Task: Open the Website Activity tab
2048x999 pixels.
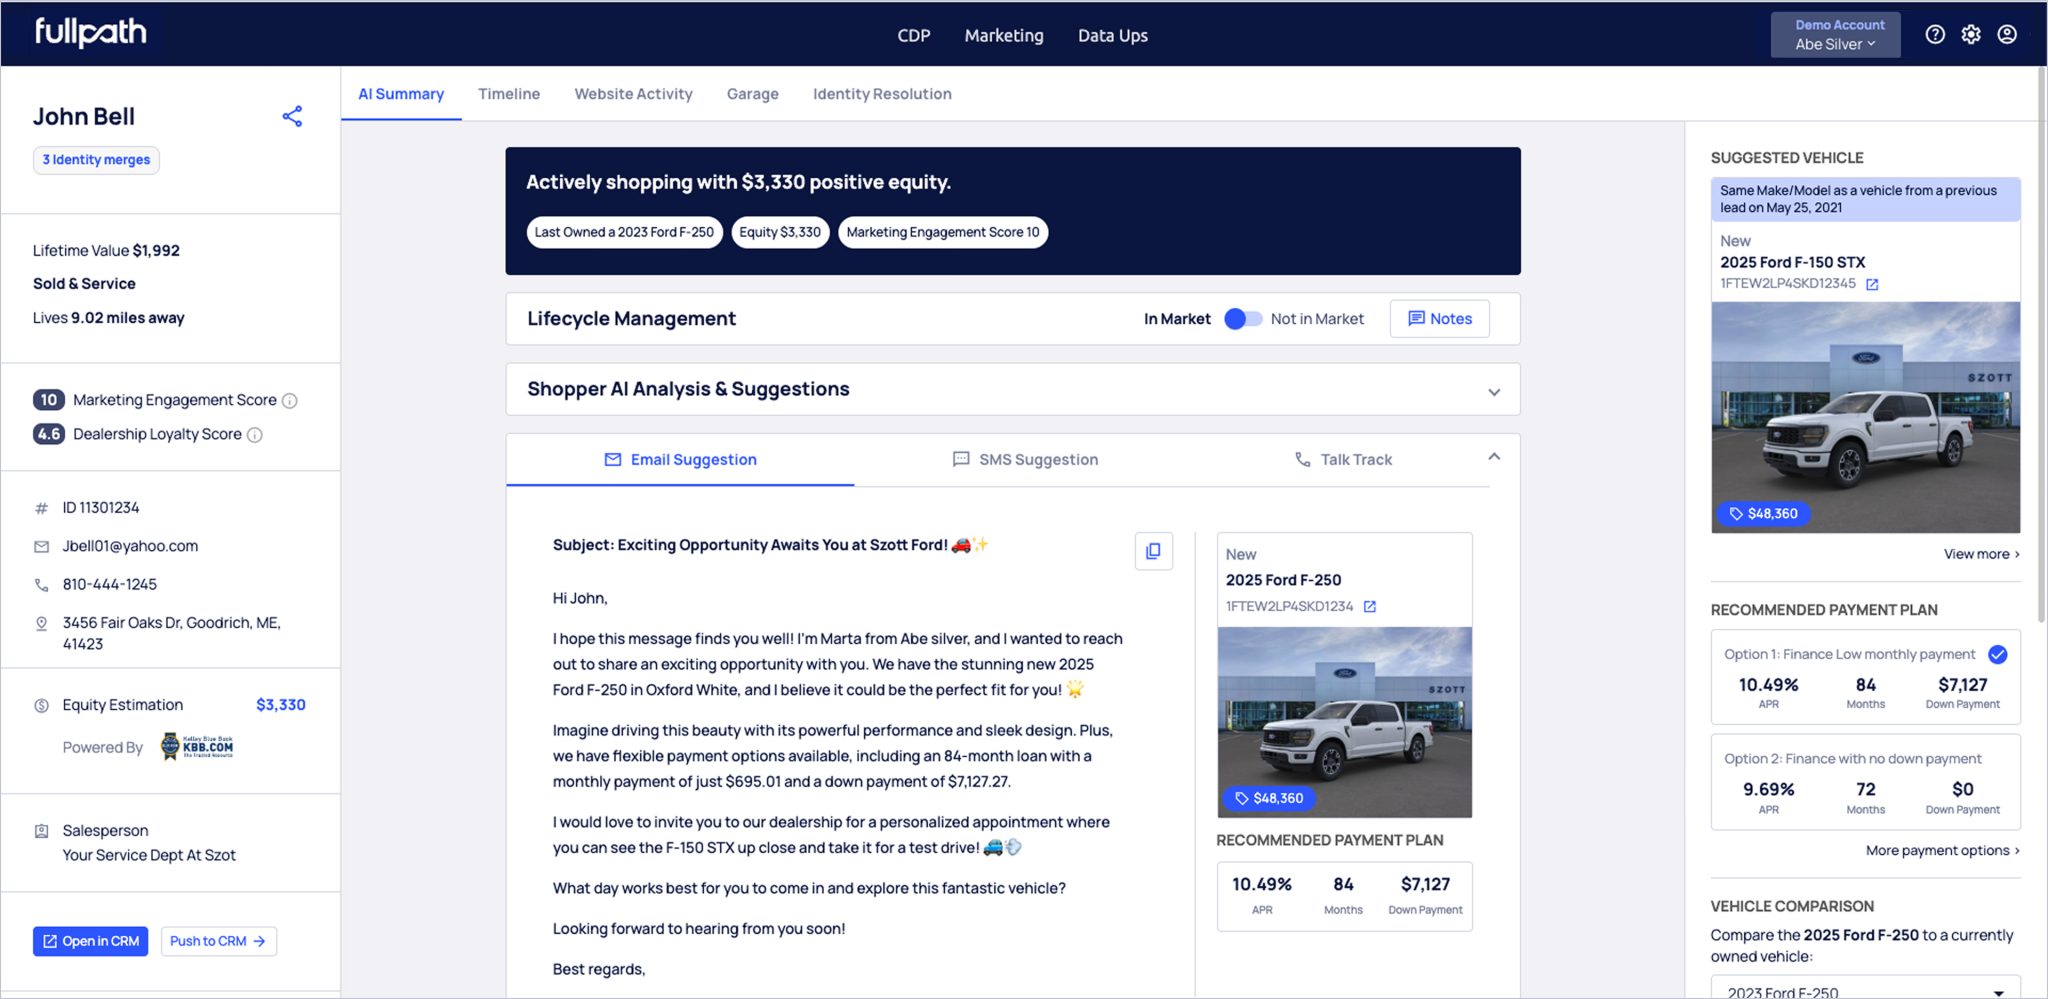Action: (x=633, y=94)
